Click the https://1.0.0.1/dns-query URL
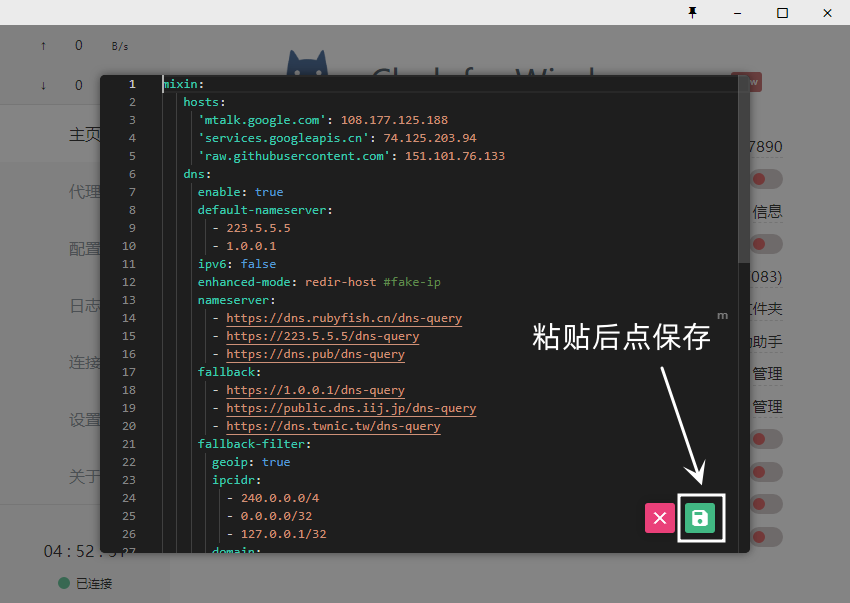 (x=315, y=390)
